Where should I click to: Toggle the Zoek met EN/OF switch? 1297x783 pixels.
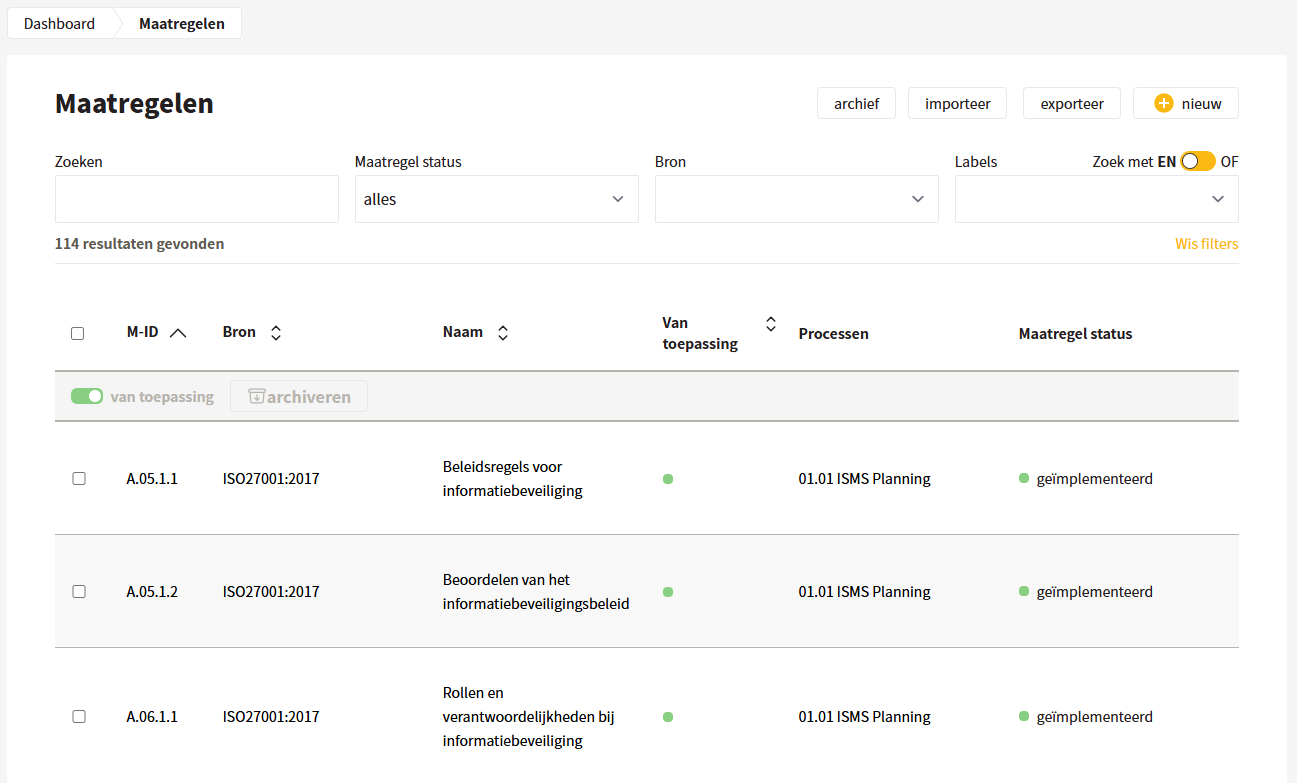(1198, 161)
